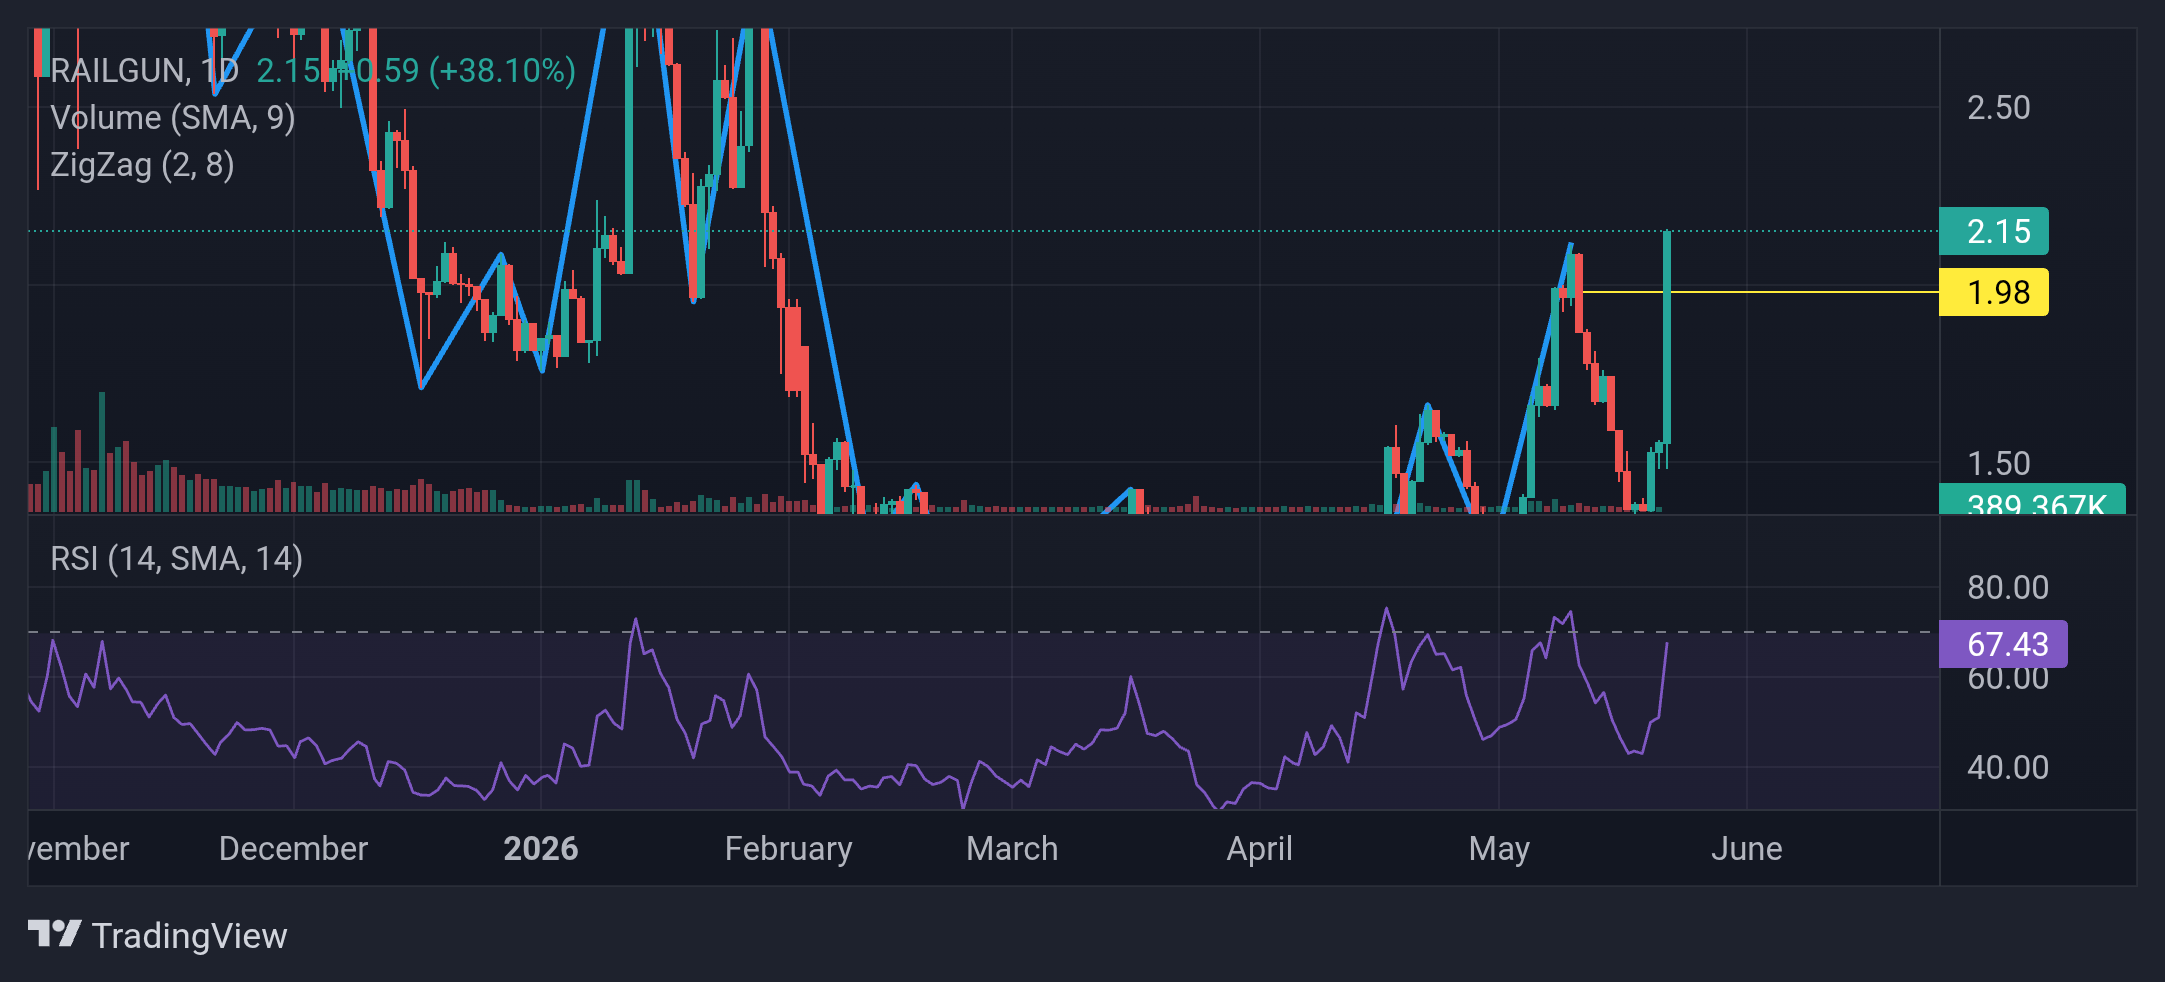This screenshot has height=982, width=2165.
Task: Click the 389.367K volume label
Action: (x=2032, y=499)
